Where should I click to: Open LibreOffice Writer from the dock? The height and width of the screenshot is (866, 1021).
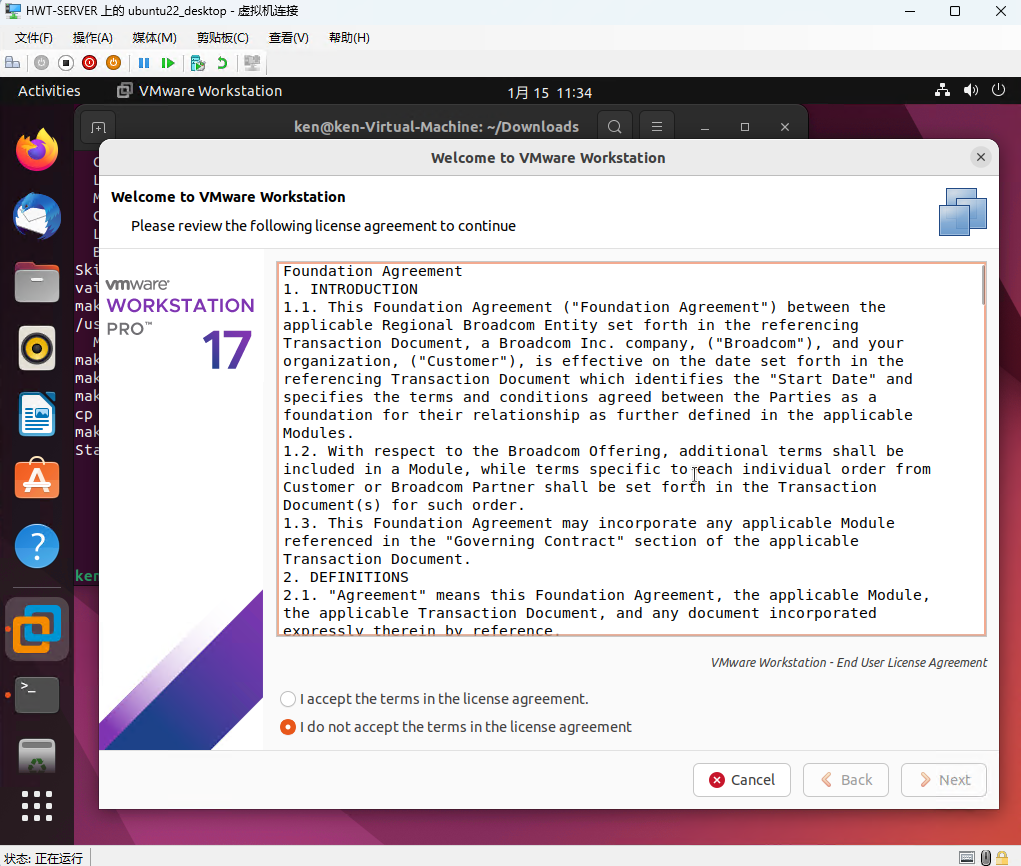(37, 414)
